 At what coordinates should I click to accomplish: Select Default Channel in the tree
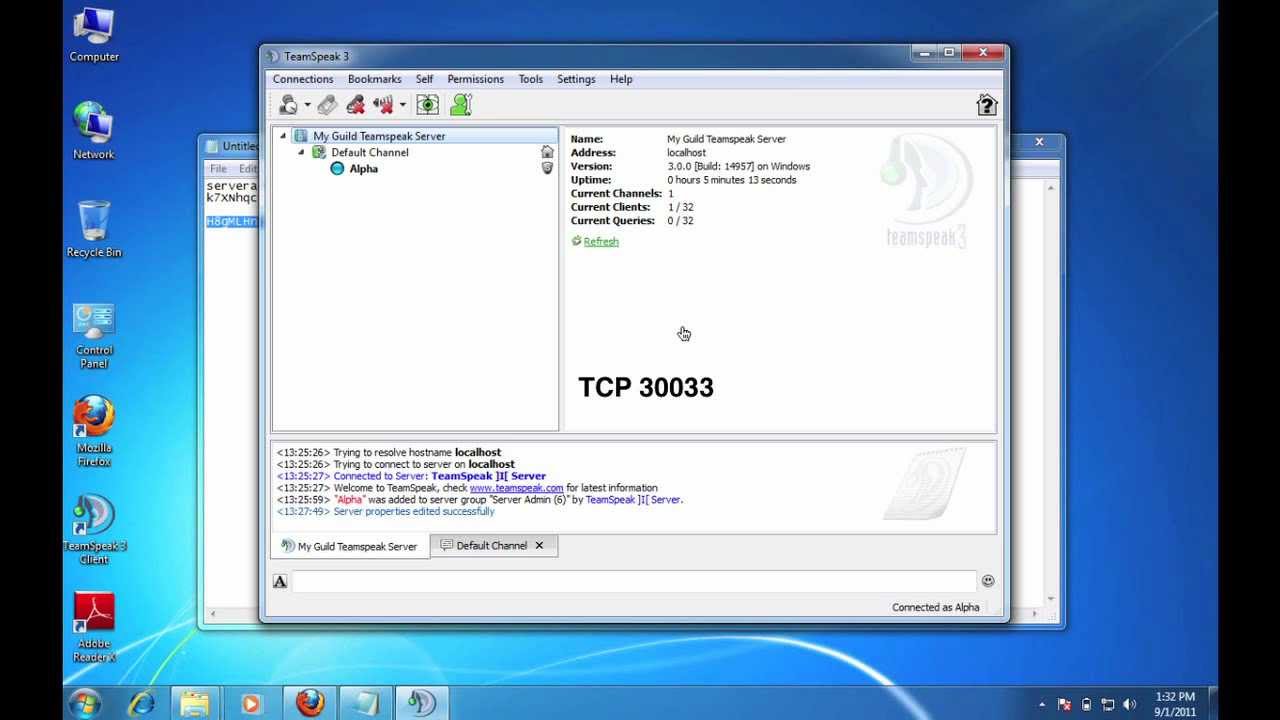point(369,152)
